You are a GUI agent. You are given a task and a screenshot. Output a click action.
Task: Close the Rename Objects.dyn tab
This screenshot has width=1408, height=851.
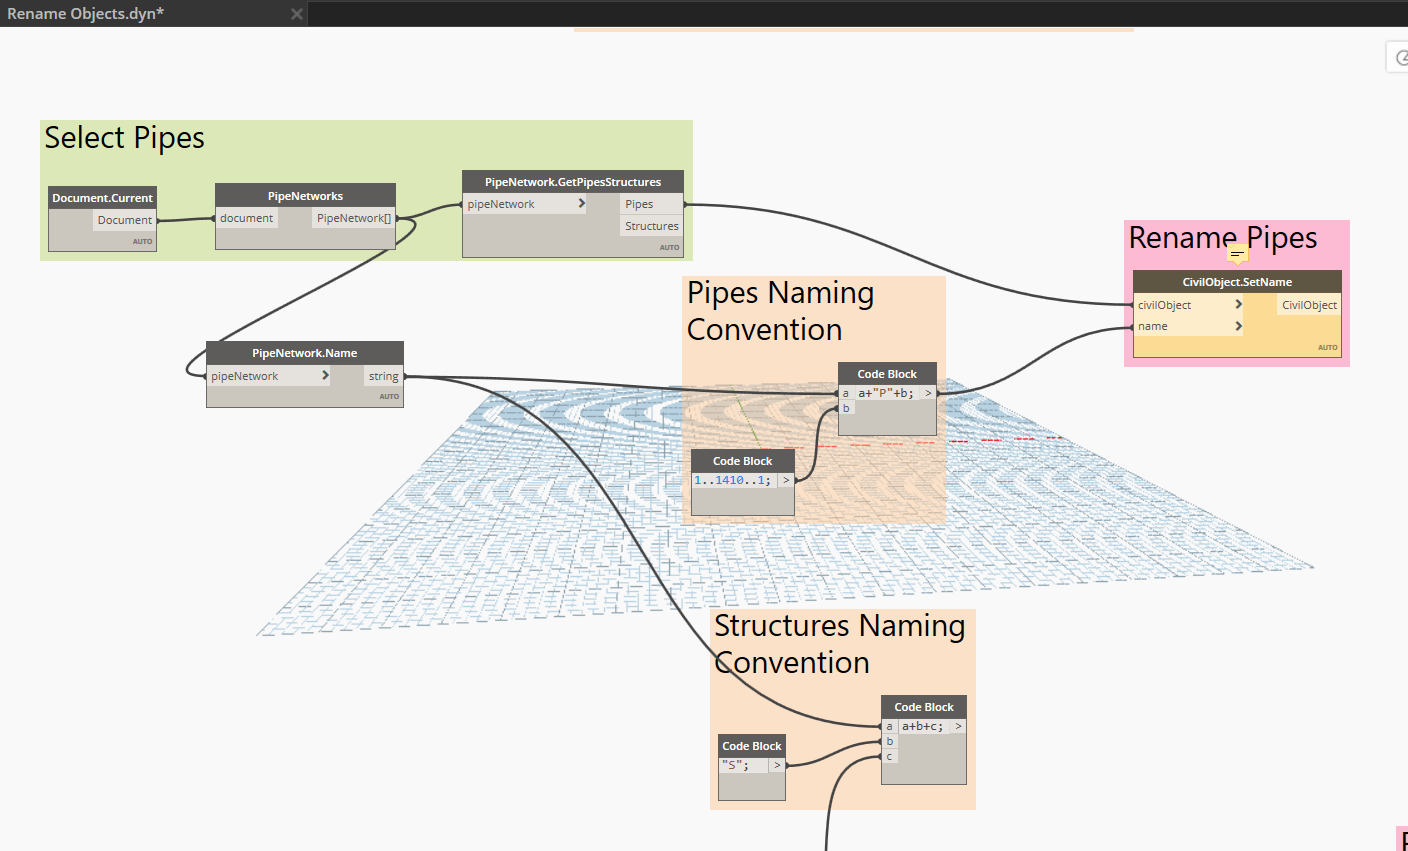pyautogui.click(x=297, y=14)
